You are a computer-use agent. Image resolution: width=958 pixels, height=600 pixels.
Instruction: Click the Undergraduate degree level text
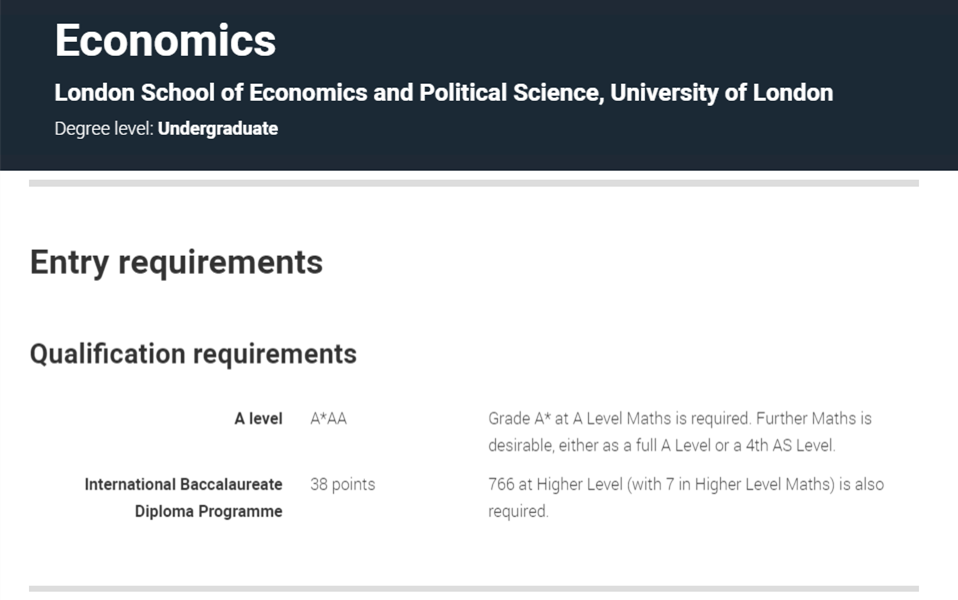click(218, 128)
